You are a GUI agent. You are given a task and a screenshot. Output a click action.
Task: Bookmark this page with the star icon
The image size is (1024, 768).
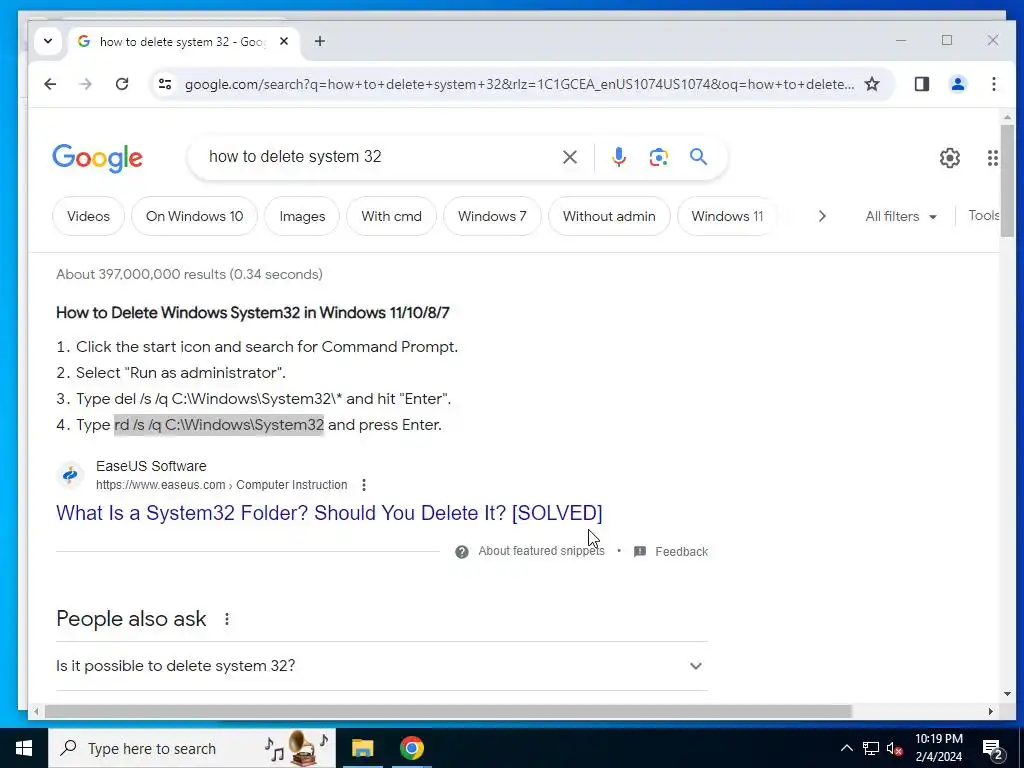[872, 84]
